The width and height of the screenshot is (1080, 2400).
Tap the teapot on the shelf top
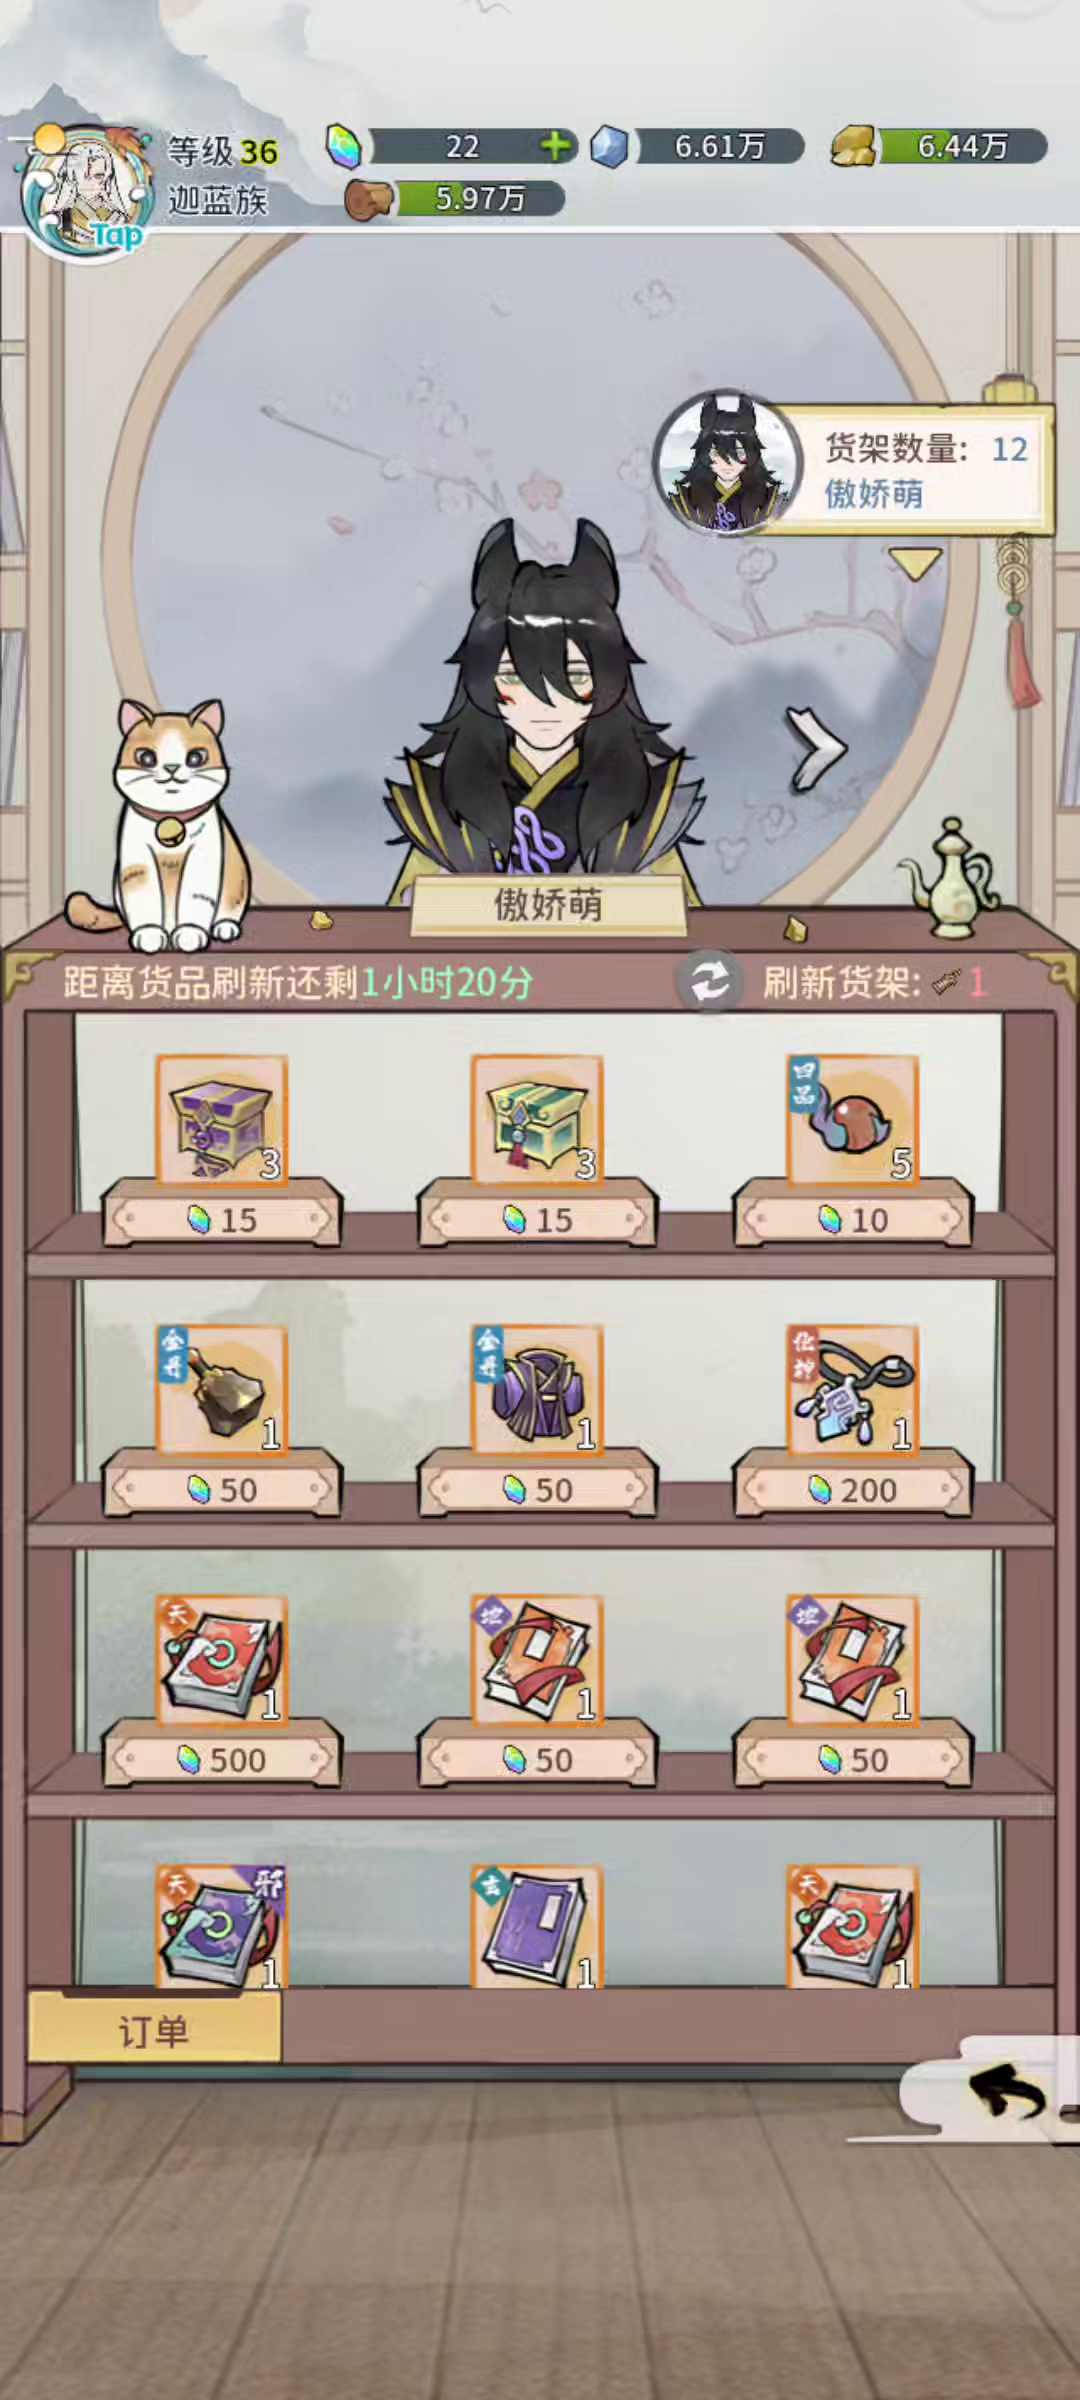(x=949, y=878)
